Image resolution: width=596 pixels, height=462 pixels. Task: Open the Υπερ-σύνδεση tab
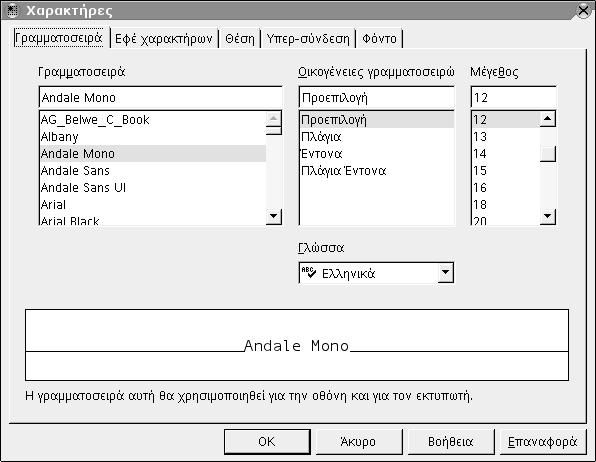coord(308,39)
